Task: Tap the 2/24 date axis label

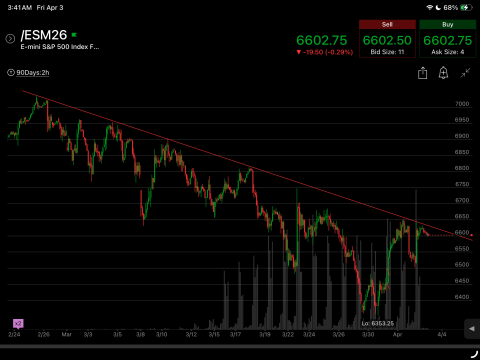Action: [14, 334]
